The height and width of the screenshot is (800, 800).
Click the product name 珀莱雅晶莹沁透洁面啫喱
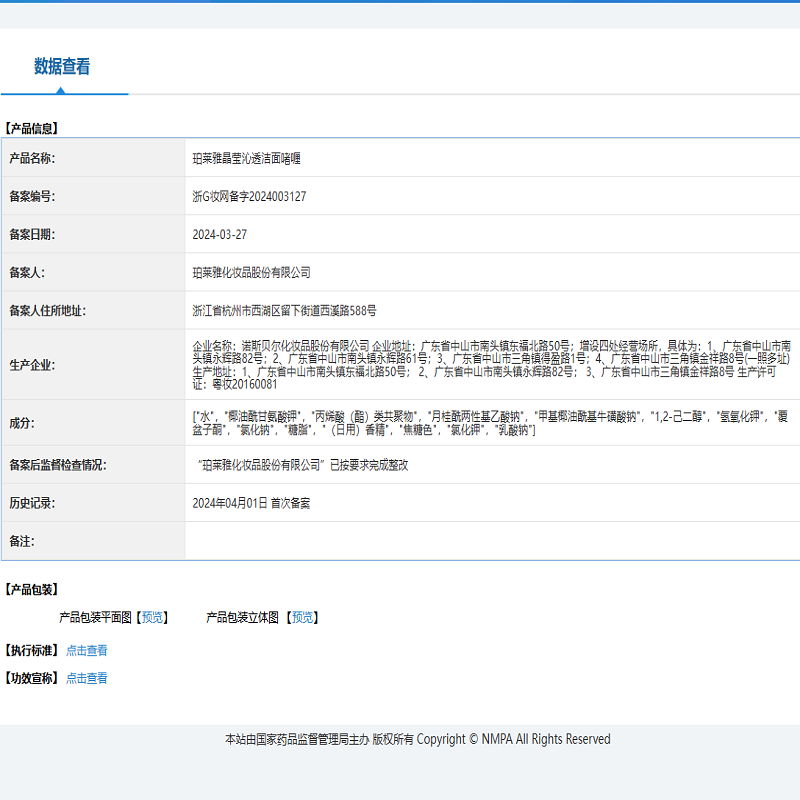(x=246, y=158)
